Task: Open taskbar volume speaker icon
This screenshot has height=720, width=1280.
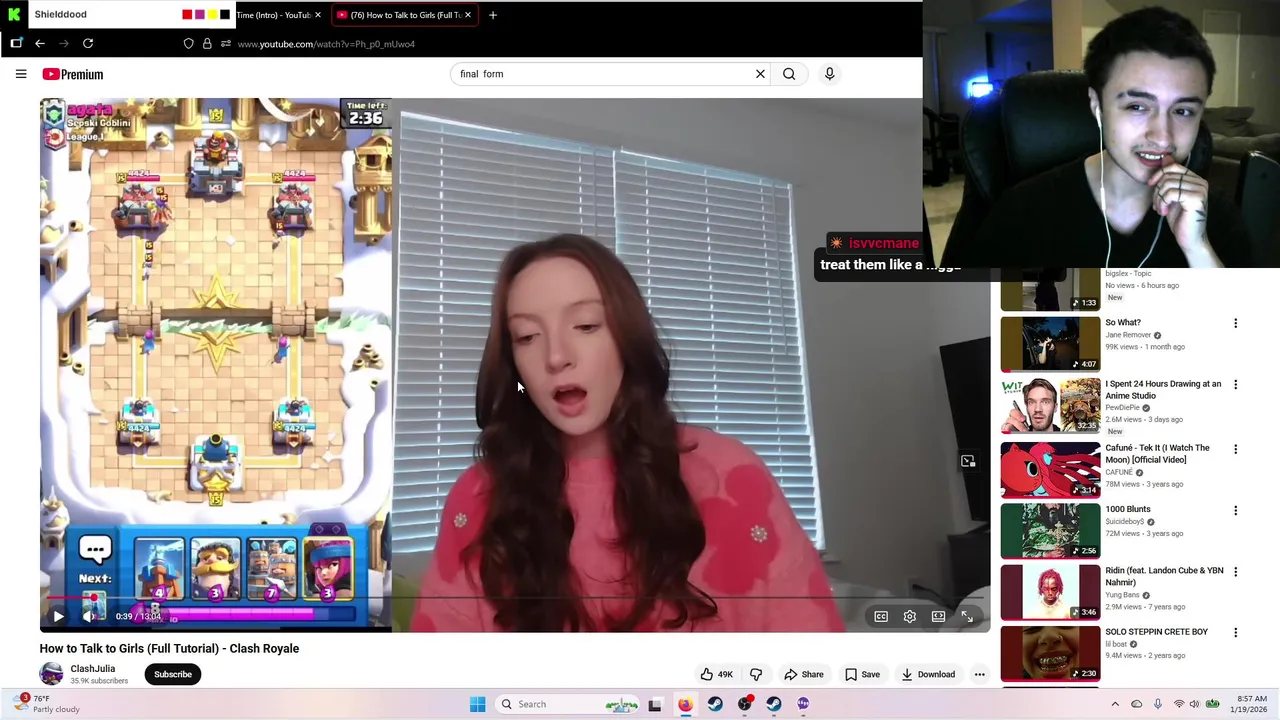Action: tap(1195, 704)
